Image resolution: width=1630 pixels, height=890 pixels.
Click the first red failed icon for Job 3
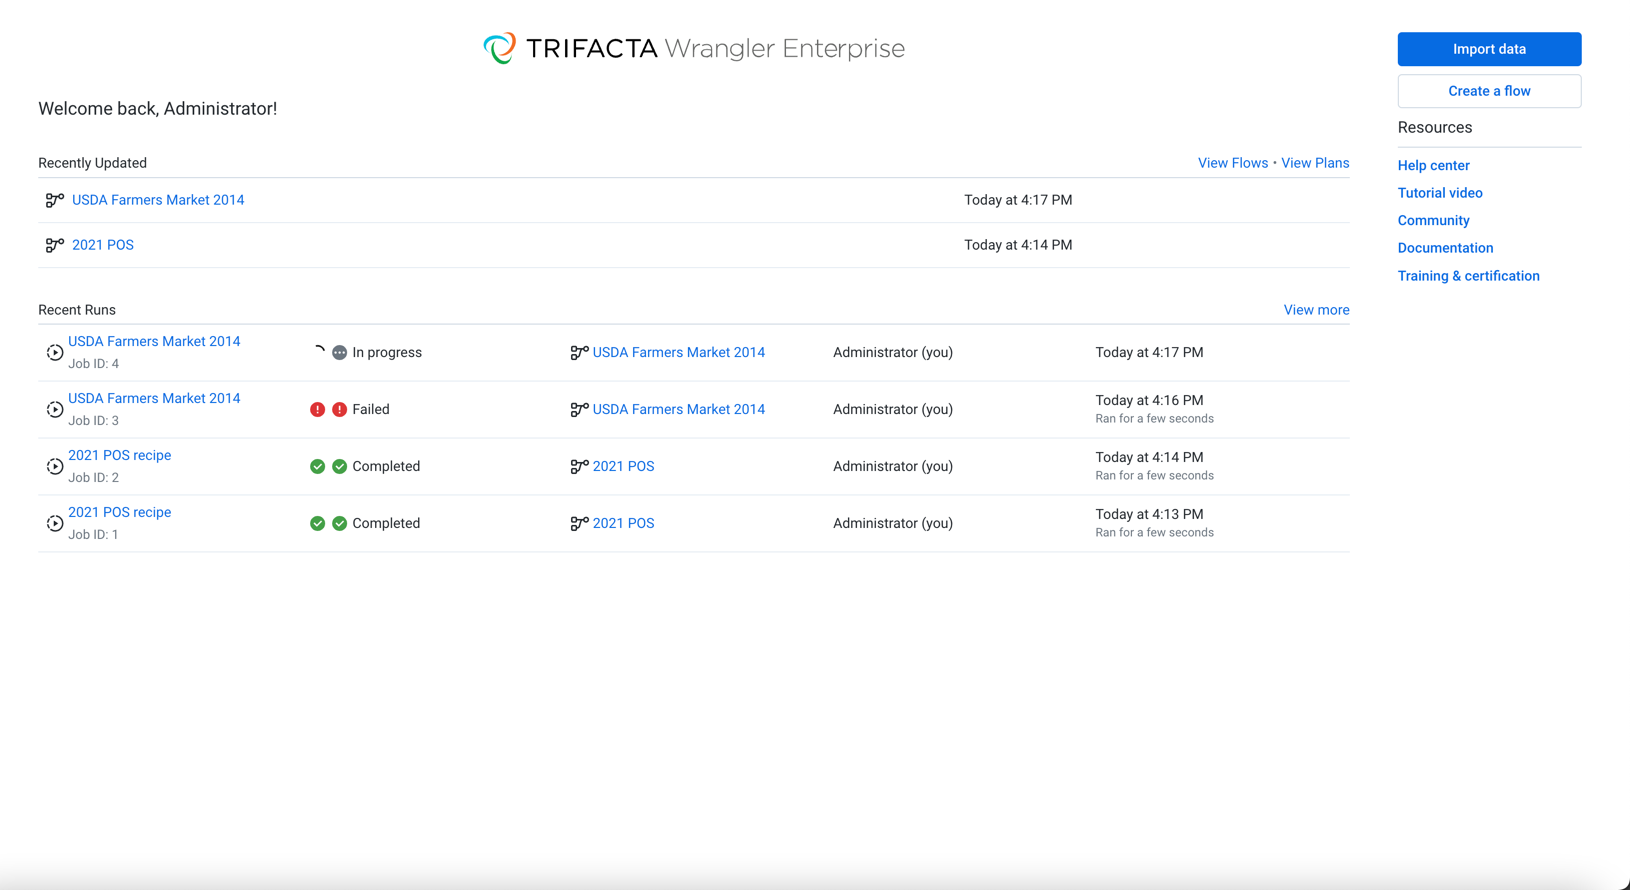pos(317,409)
